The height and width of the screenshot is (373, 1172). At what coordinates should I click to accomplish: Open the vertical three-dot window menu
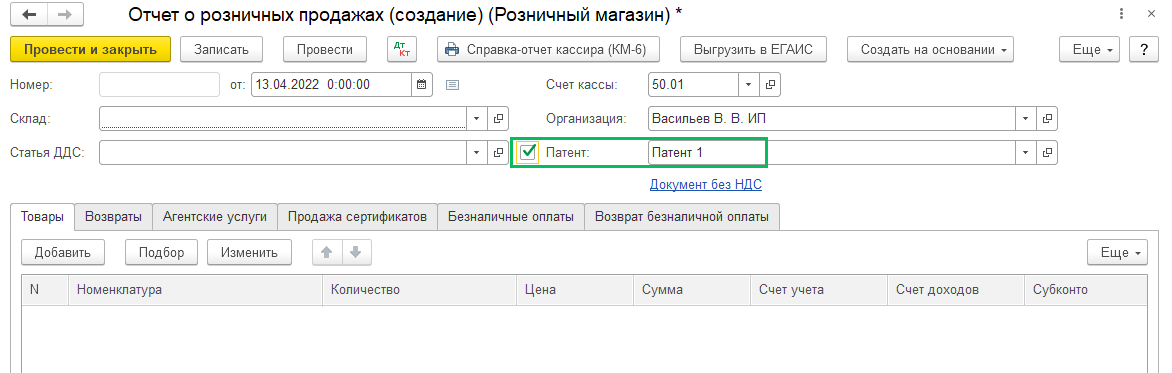(x=1121, y=14)
